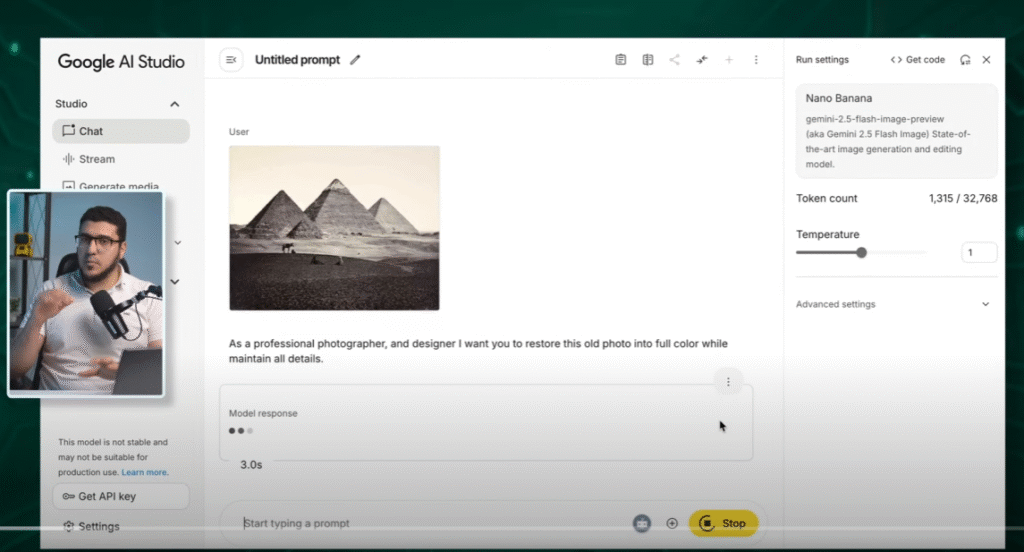Viewport: 1024px width, 552px height.
Task: Collapse the Studio section chevron
Action: [174, 104]
